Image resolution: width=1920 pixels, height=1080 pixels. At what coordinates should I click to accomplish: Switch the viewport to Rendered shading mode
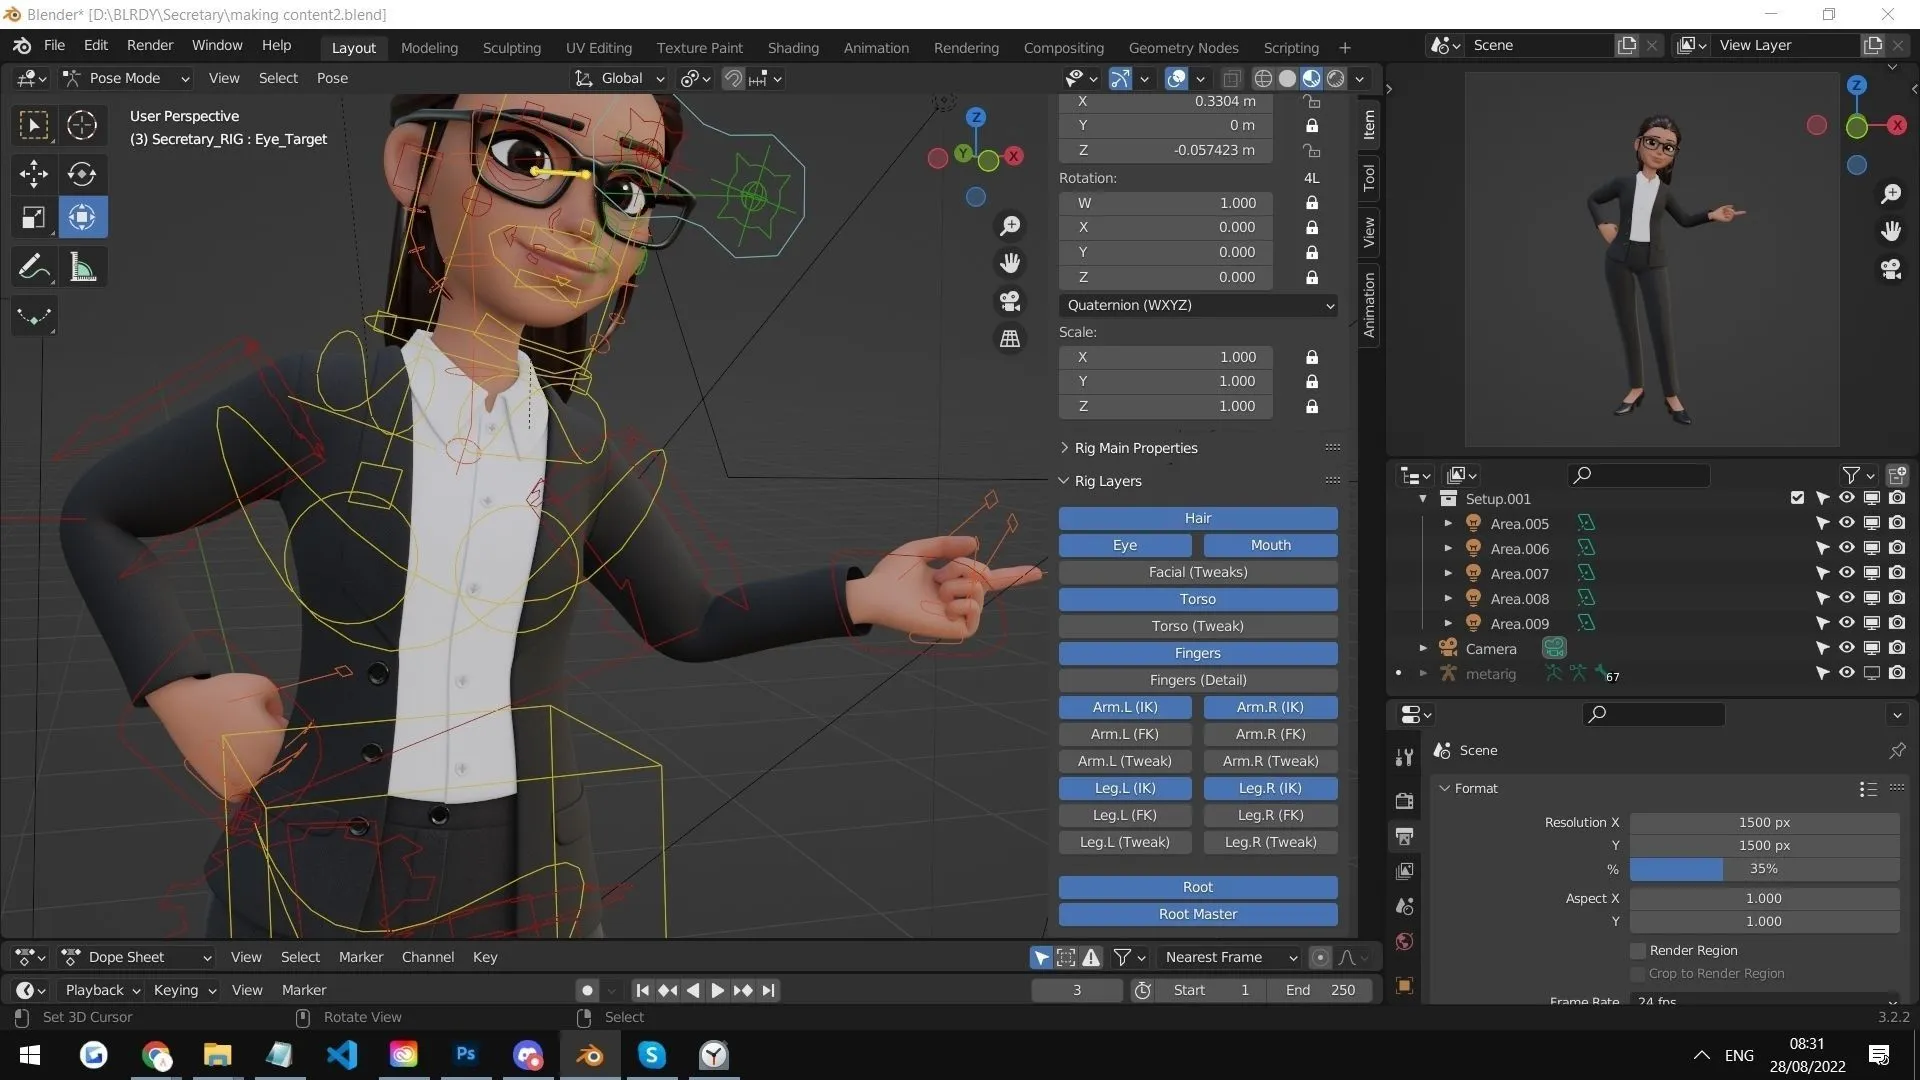coord(1334,78)
